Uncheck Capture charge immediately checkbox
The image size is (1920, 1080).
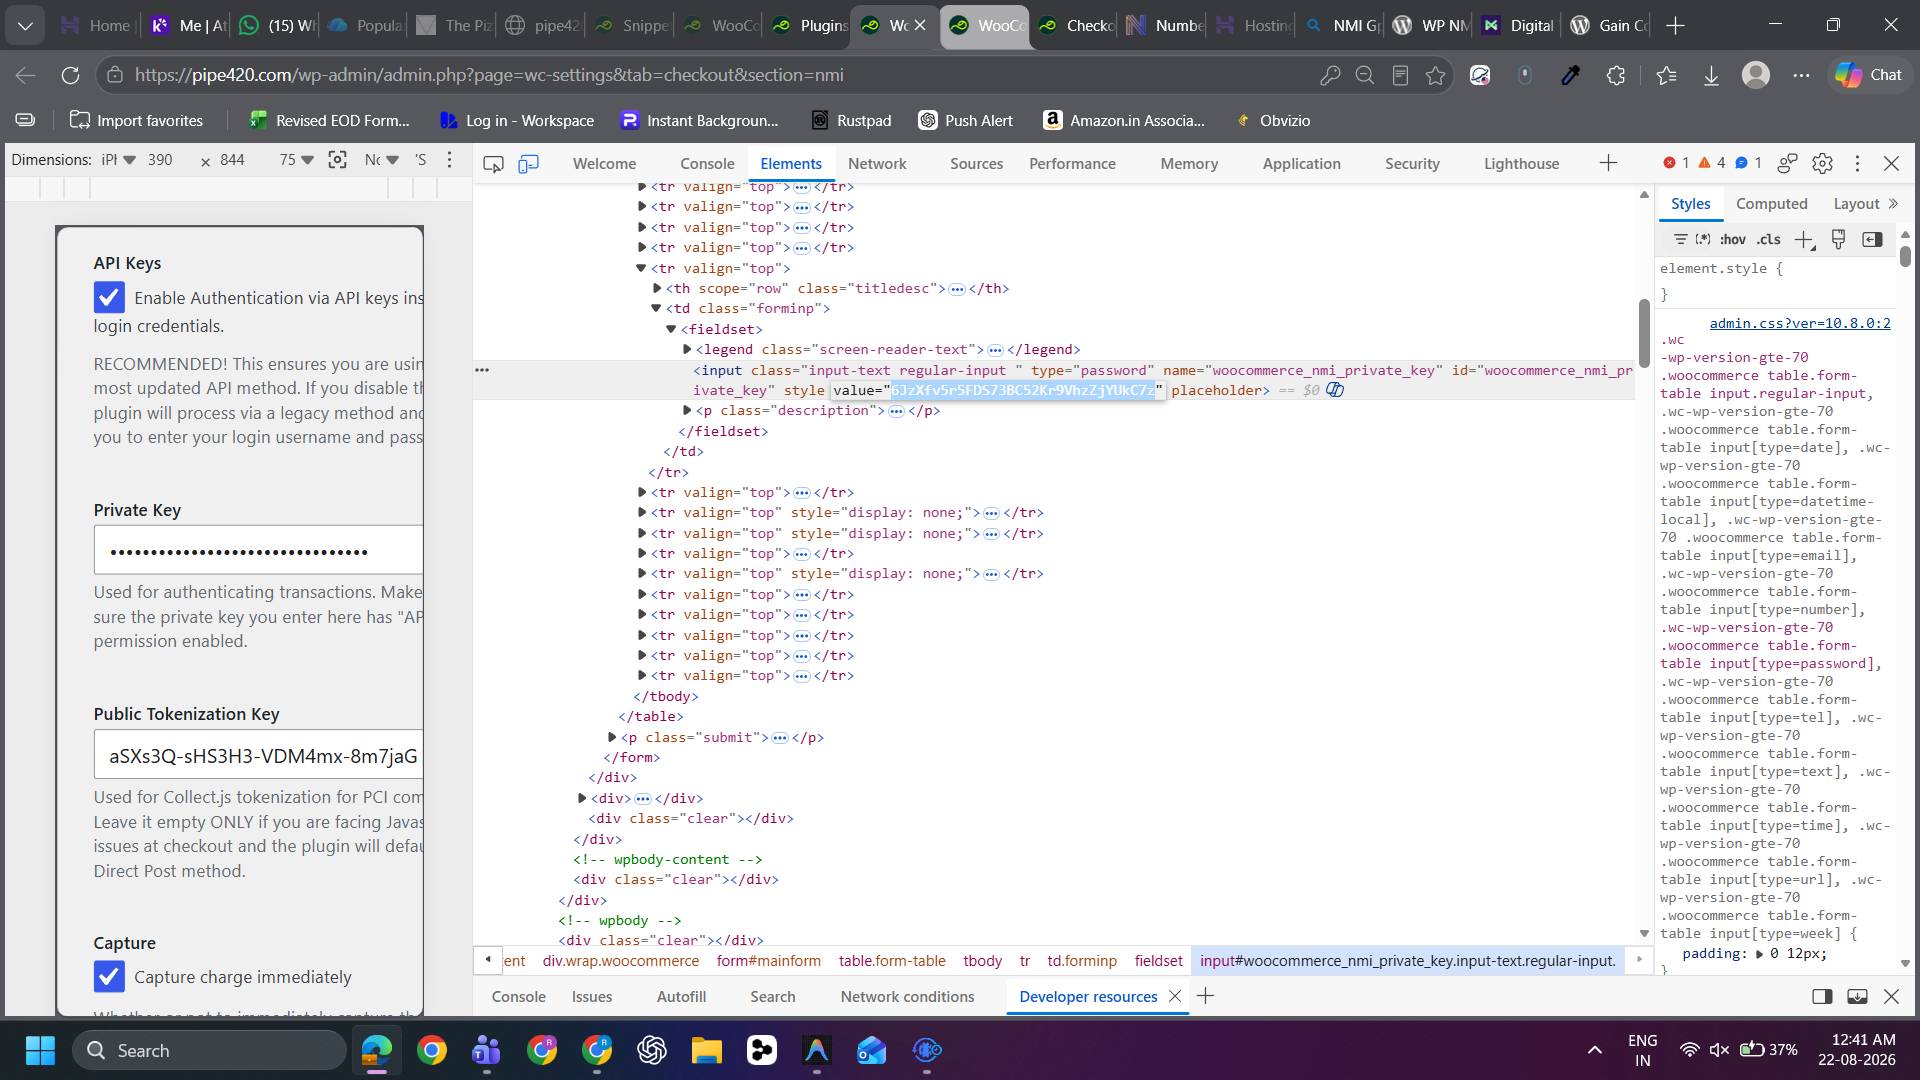pyautogui.click(x=109, y=976)
